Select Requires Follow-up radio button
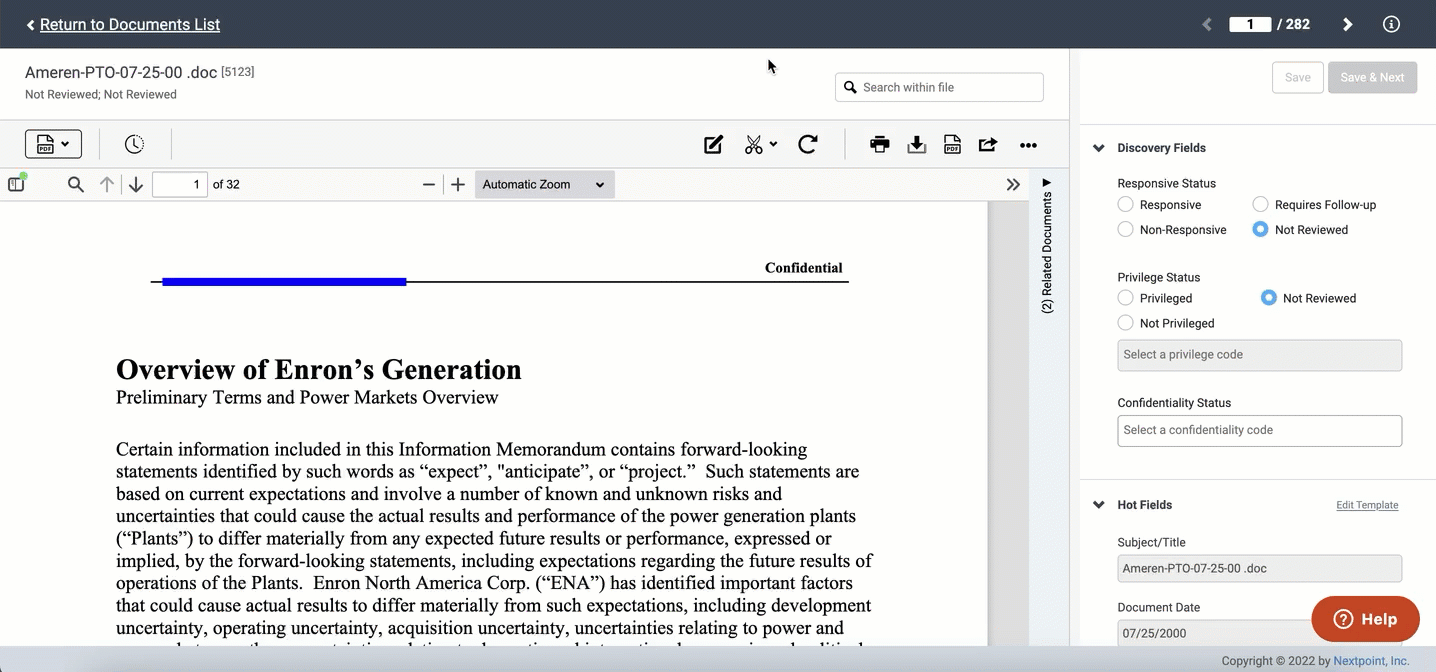 [1260, 204]
